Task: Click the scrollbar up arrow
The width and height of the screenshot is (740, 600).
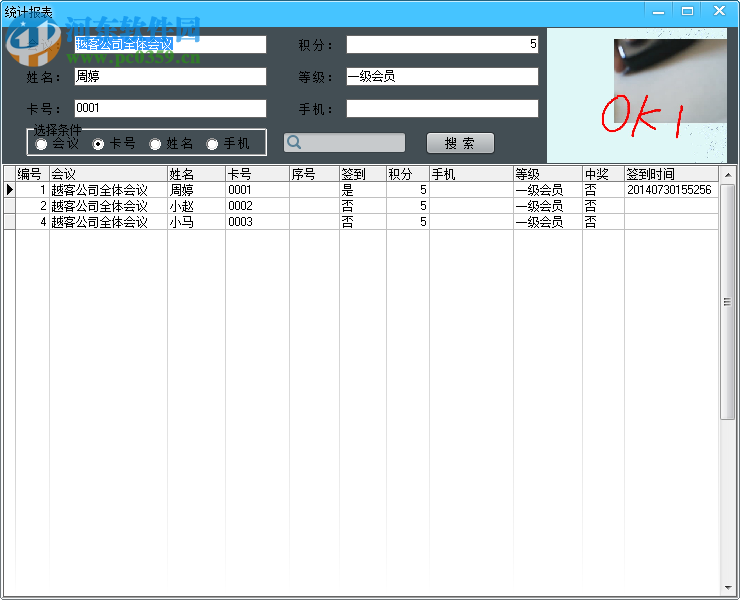Action: point(728,174)
